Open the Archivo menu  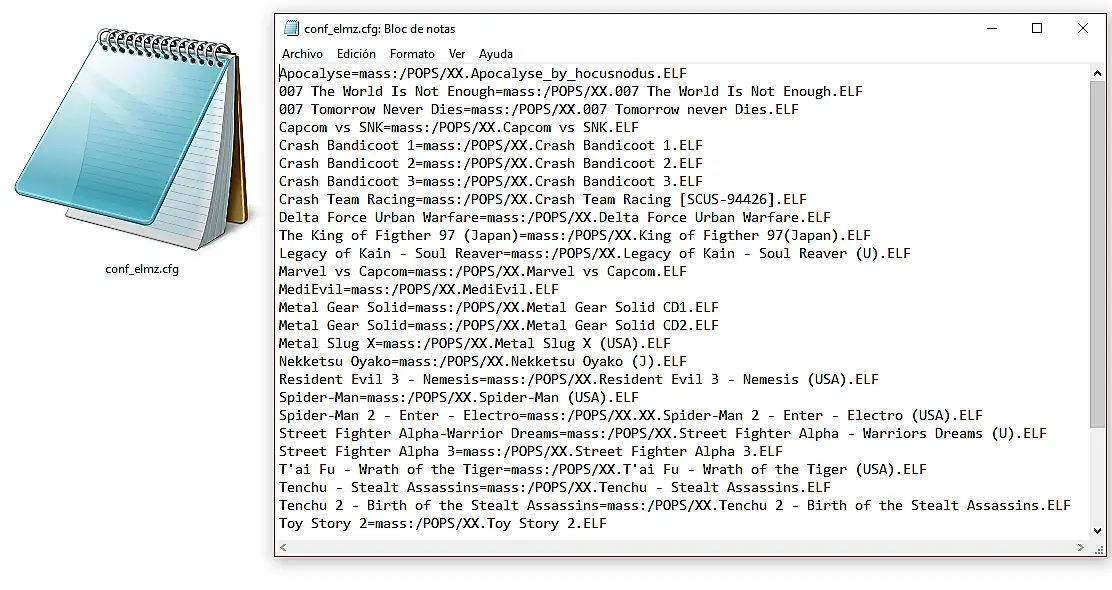pos(302,54)
